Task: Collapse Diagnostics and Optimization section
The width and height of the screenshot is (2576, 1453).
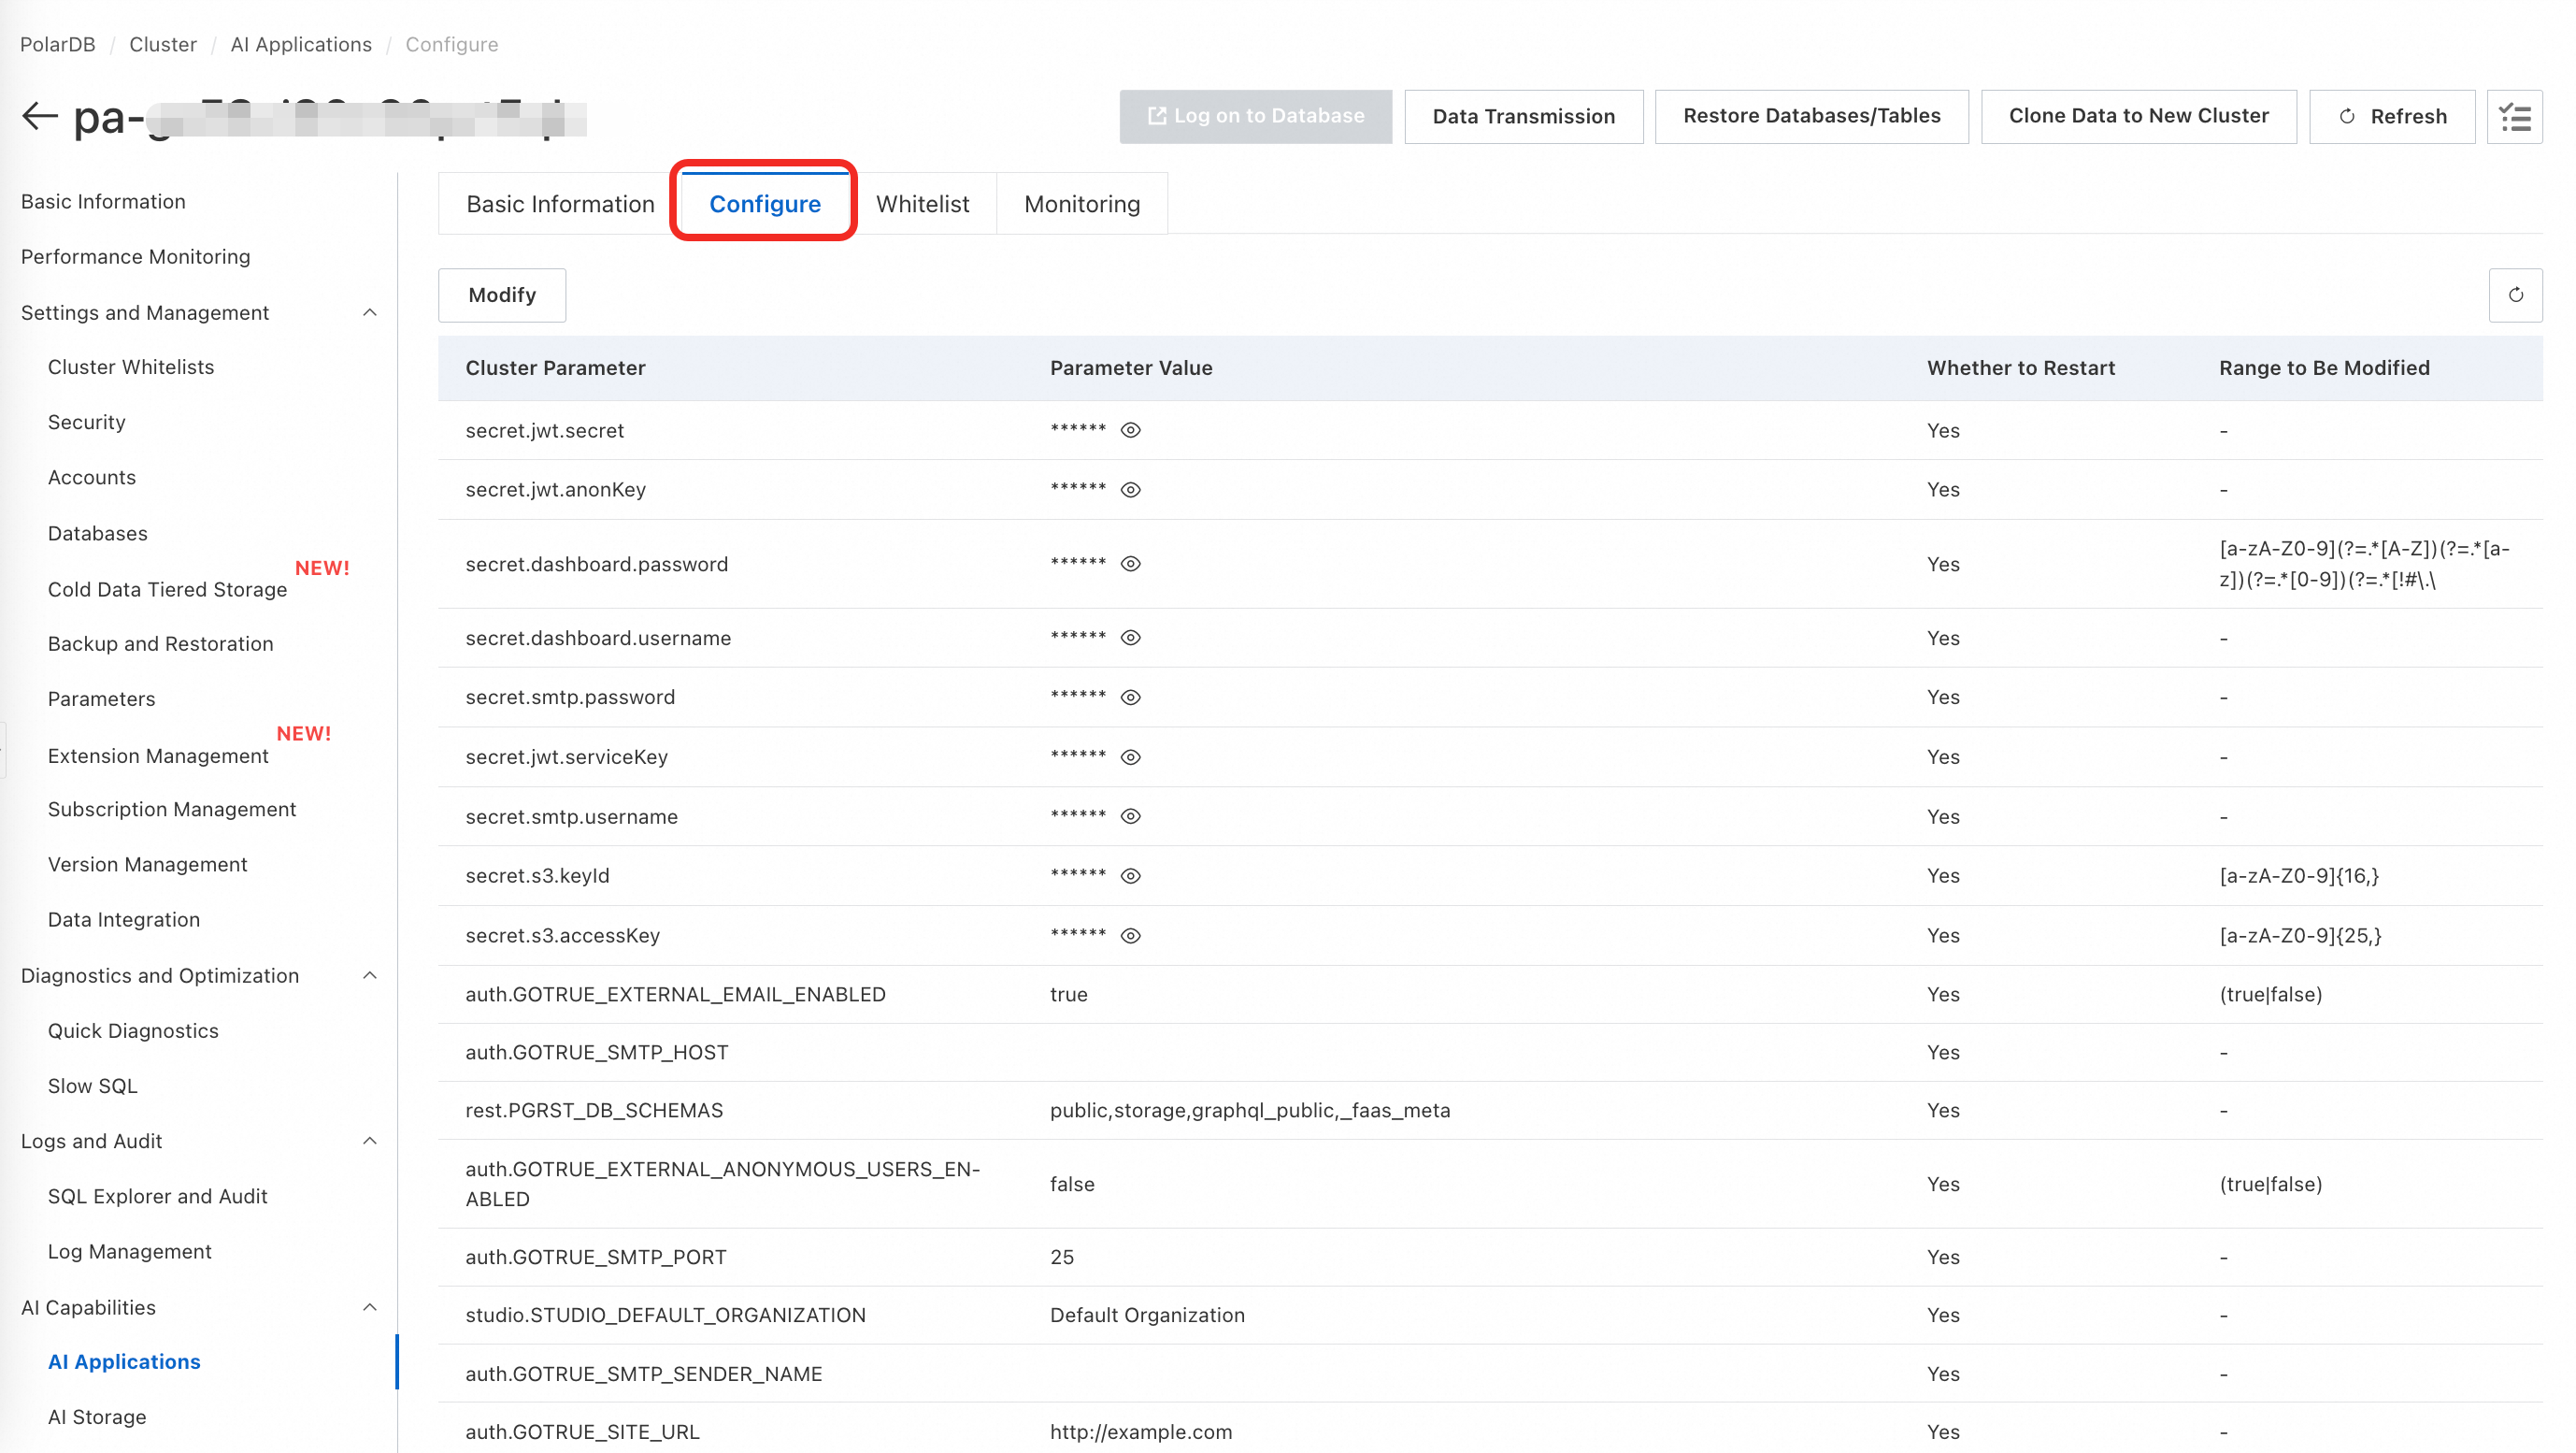Action: point(369,976)
